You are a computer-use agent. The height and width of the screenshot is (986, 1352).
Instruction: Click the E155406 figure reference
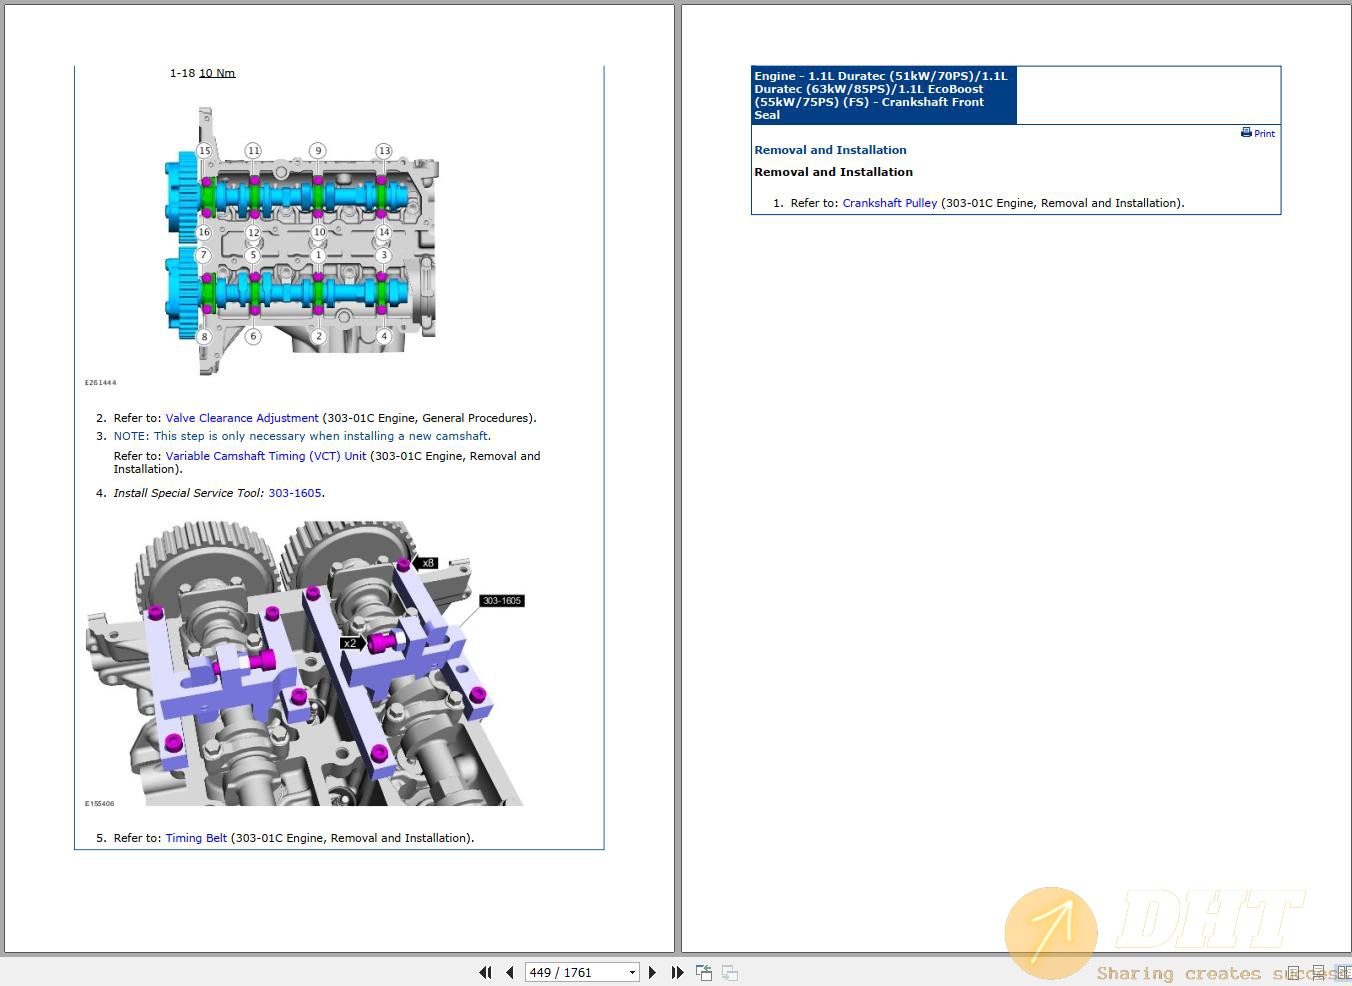[x=100, y=803]
